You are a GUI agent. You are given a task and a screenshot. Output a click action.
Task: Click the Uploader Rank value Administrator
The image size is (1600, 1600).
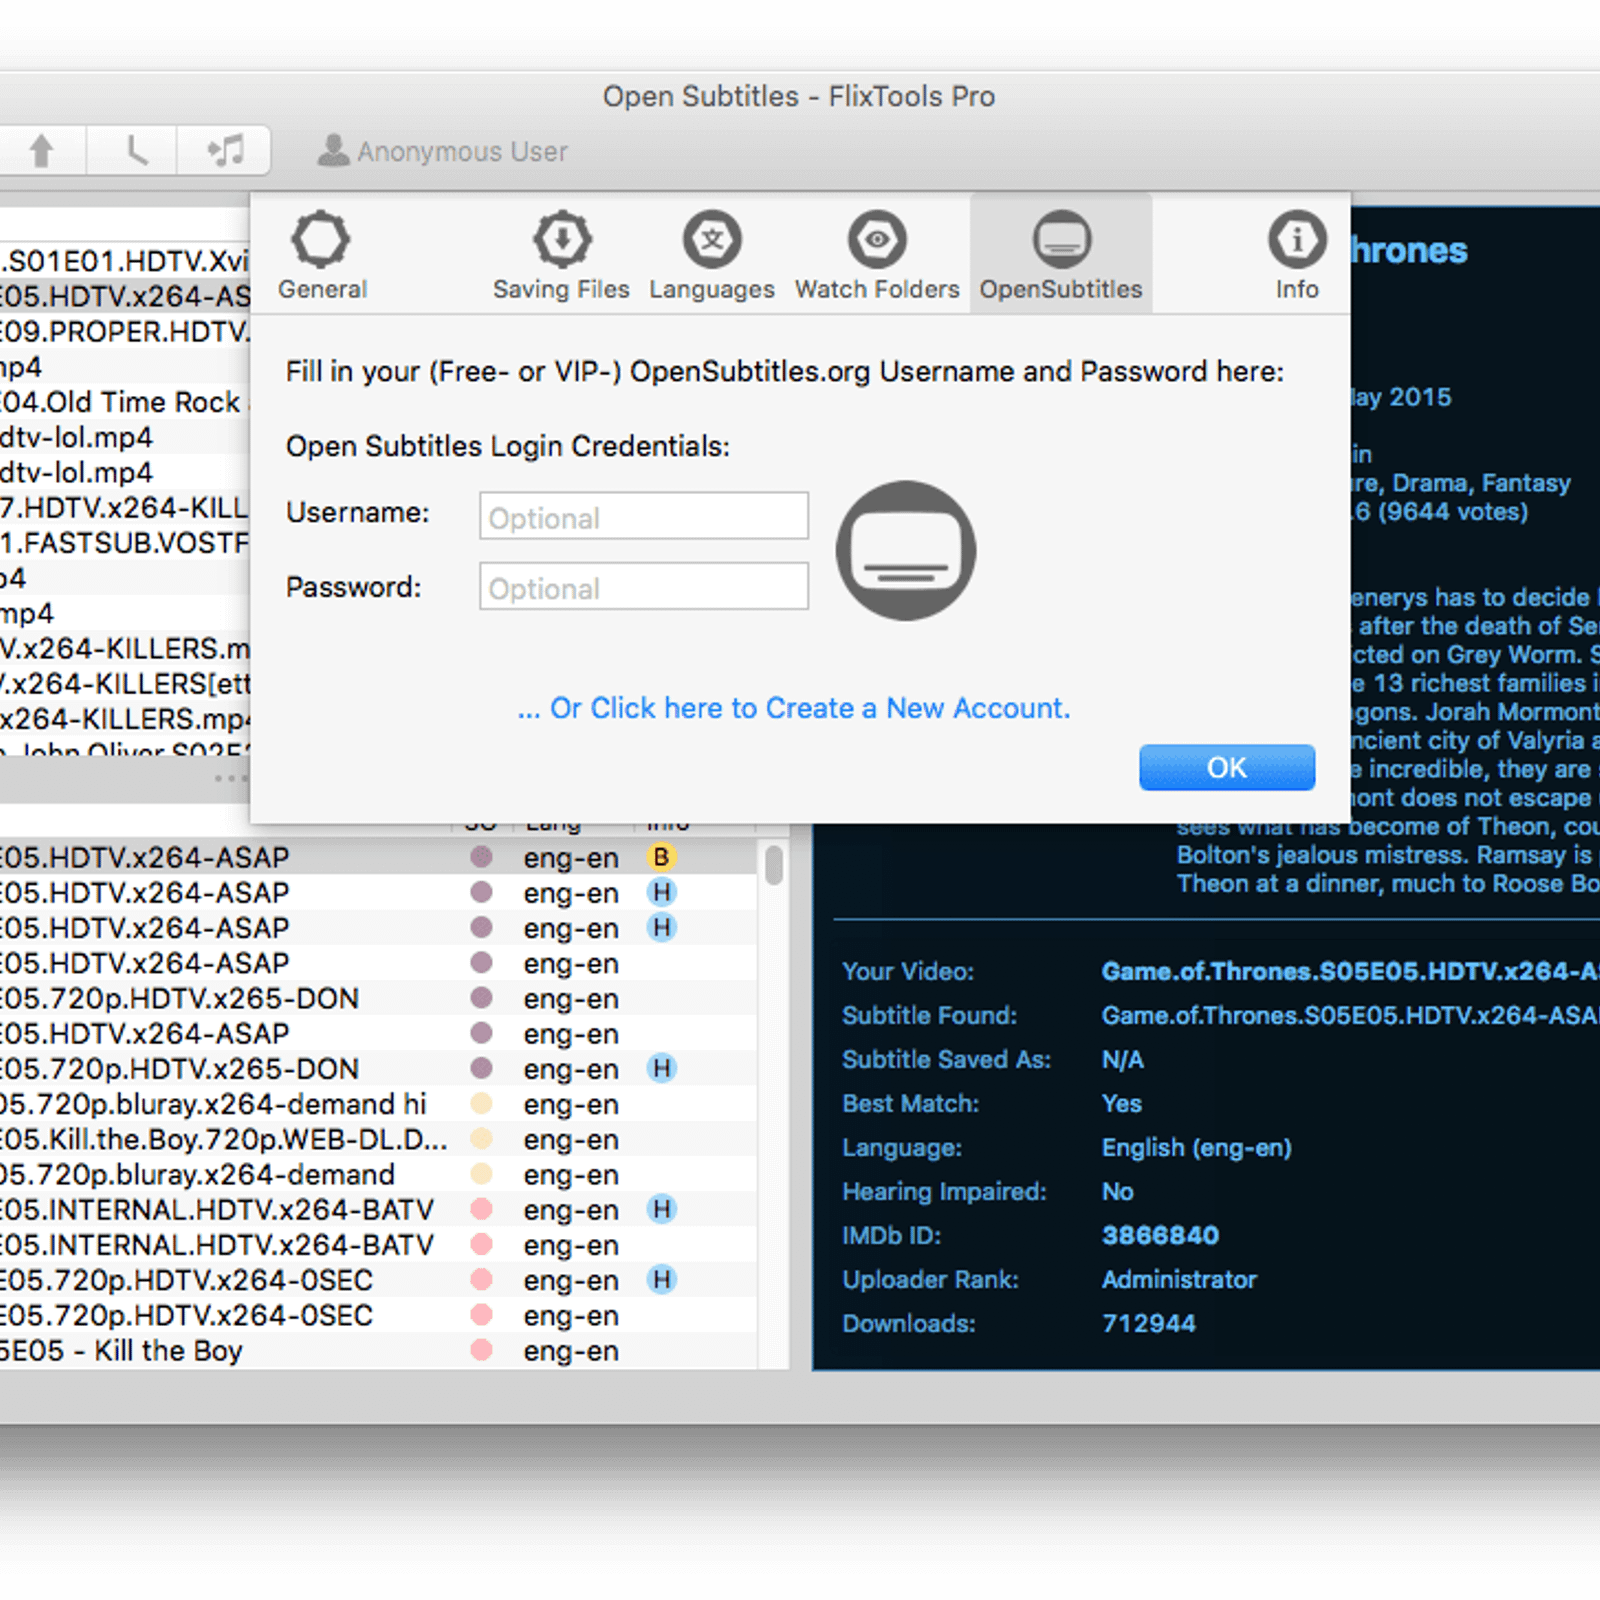pos(1179,1279)
